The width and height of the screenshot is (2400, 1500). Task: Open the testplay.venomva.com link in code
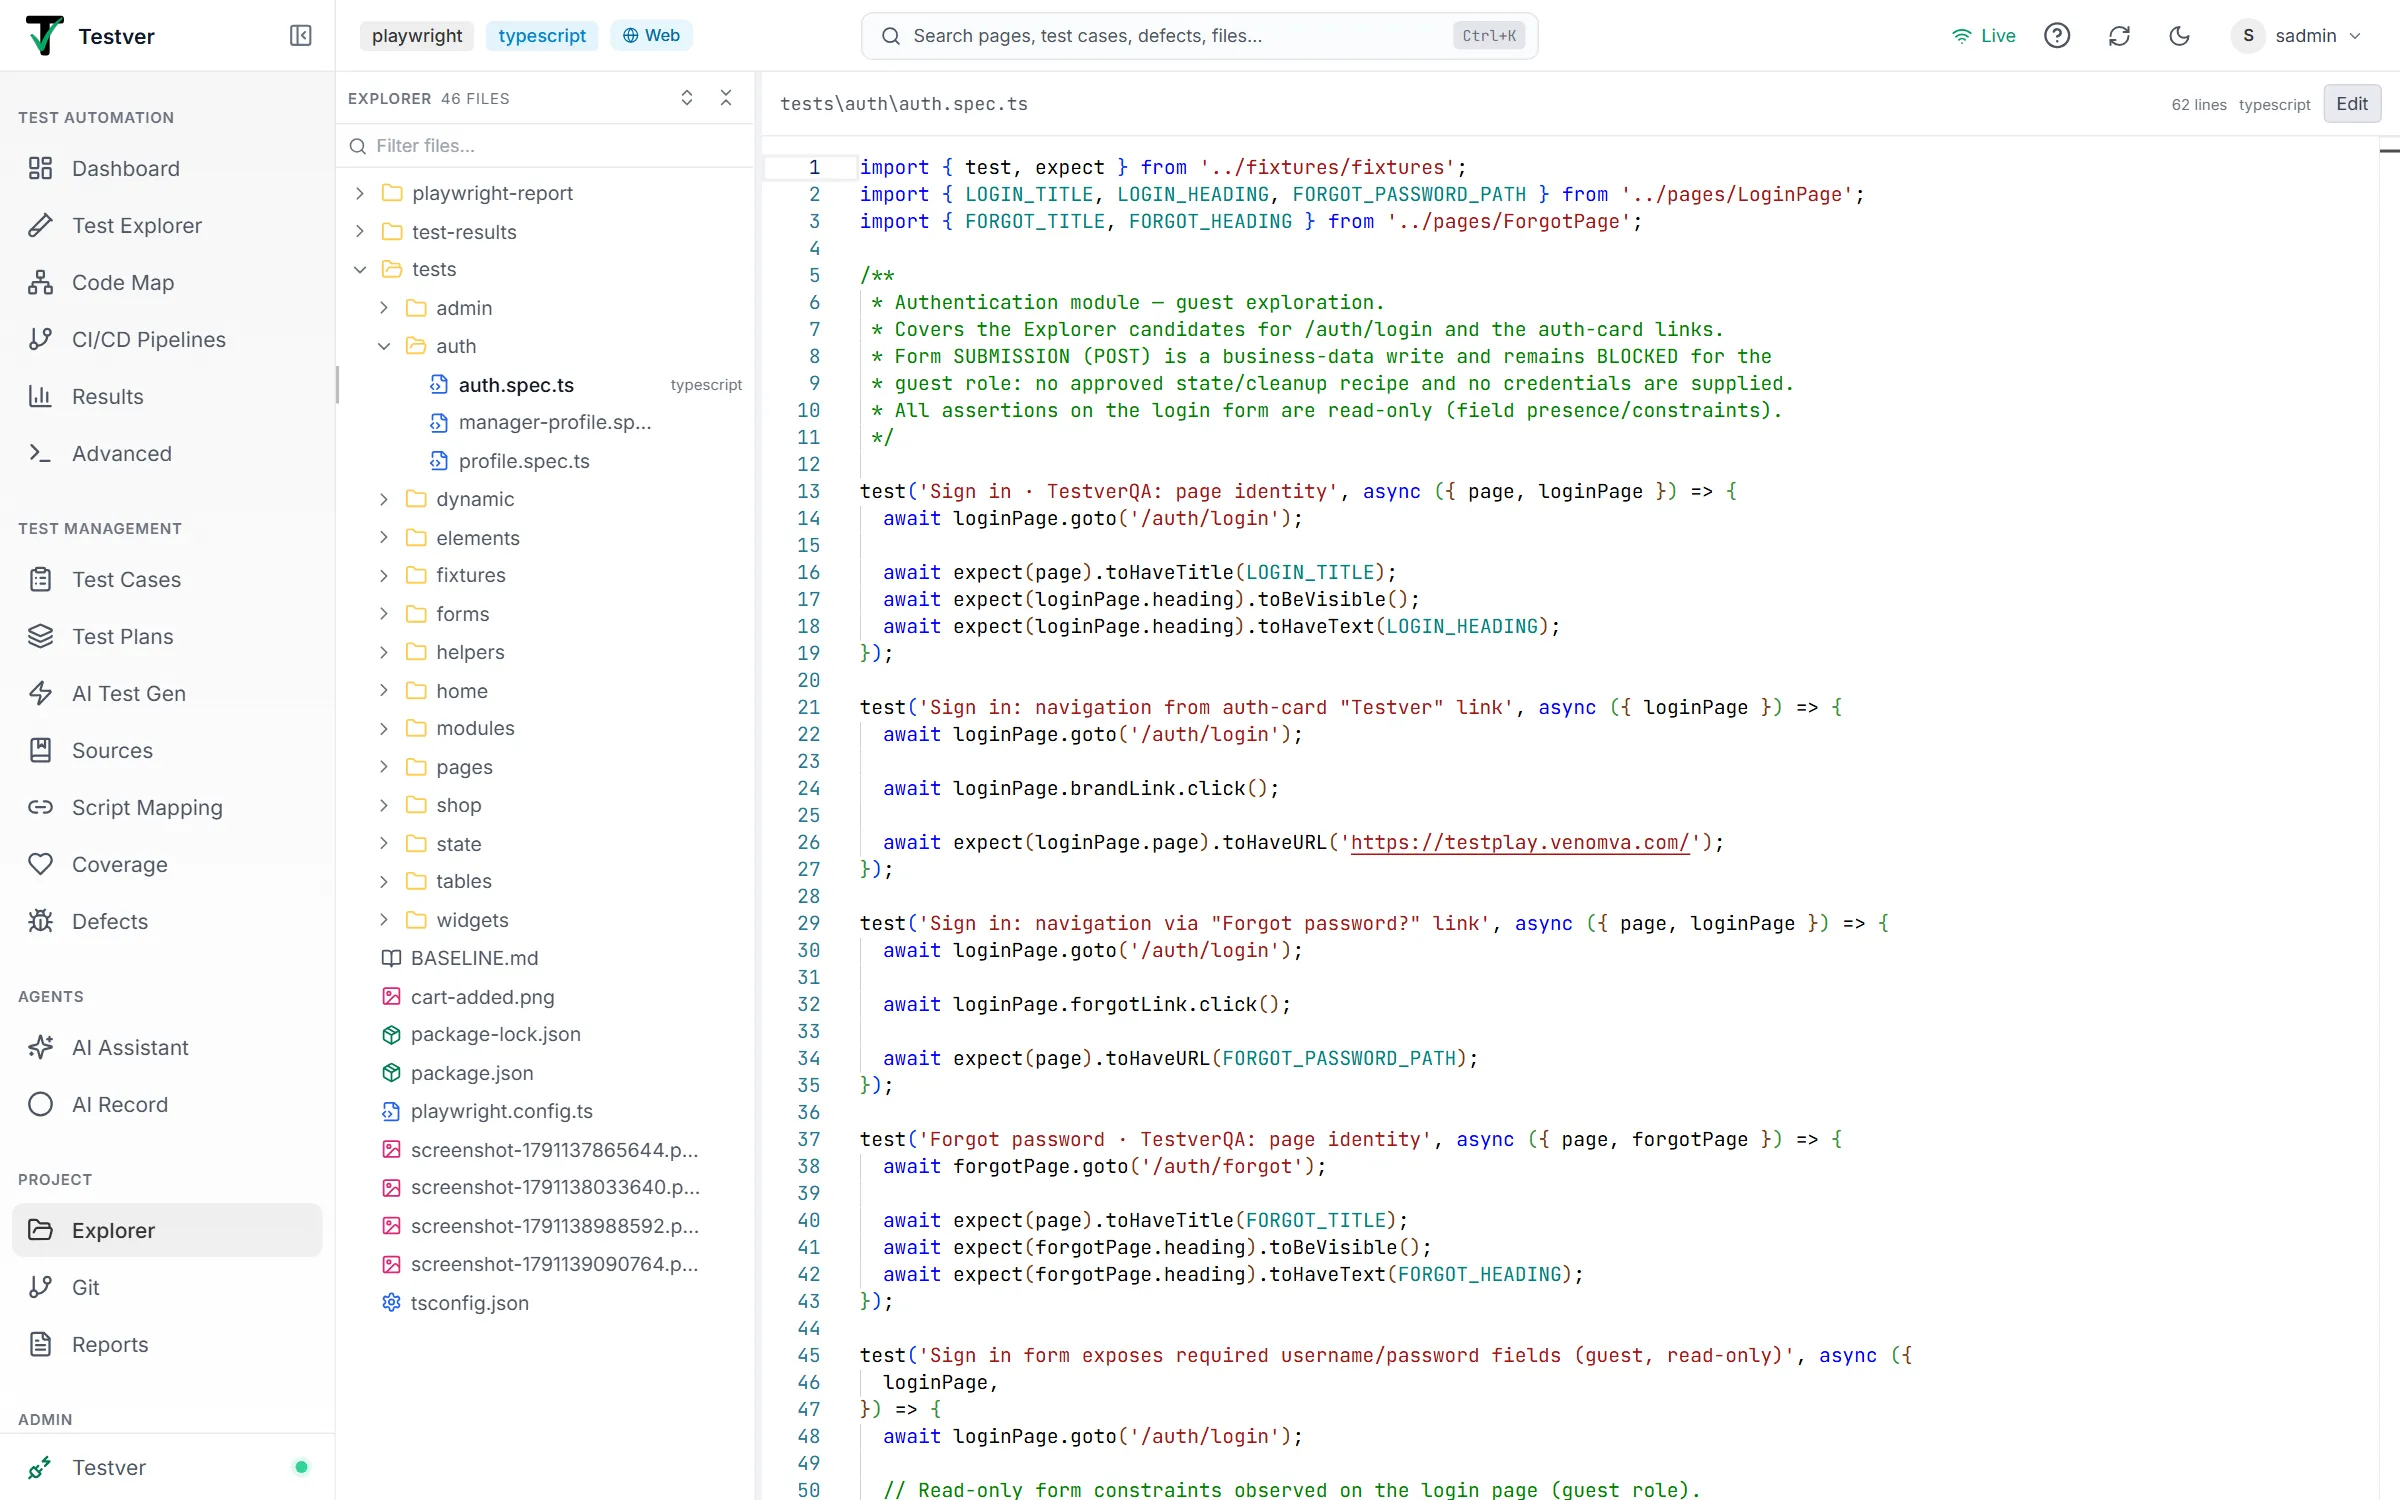tap(1520, 842)
